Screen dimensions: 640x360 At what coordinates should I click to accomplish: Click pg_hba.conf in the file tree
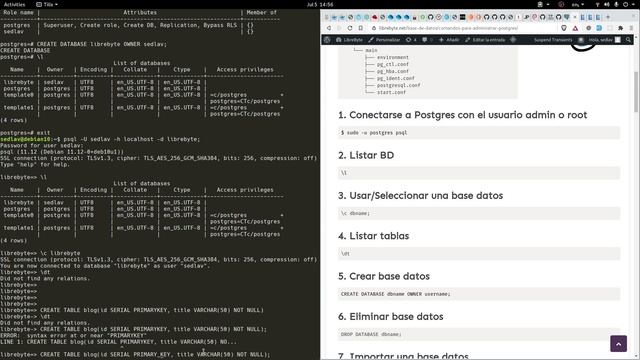(392, 71)
